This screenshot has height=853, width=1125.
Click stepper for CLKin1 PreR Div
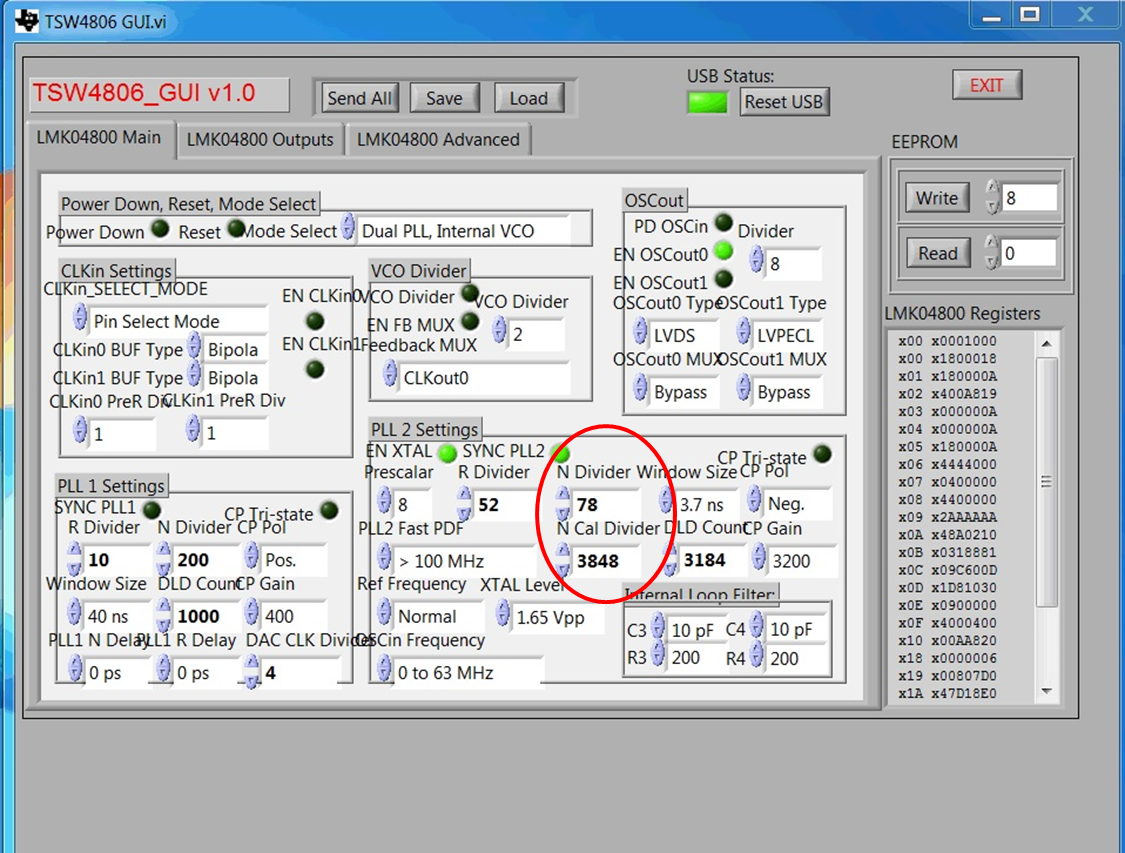coord(192,430)
